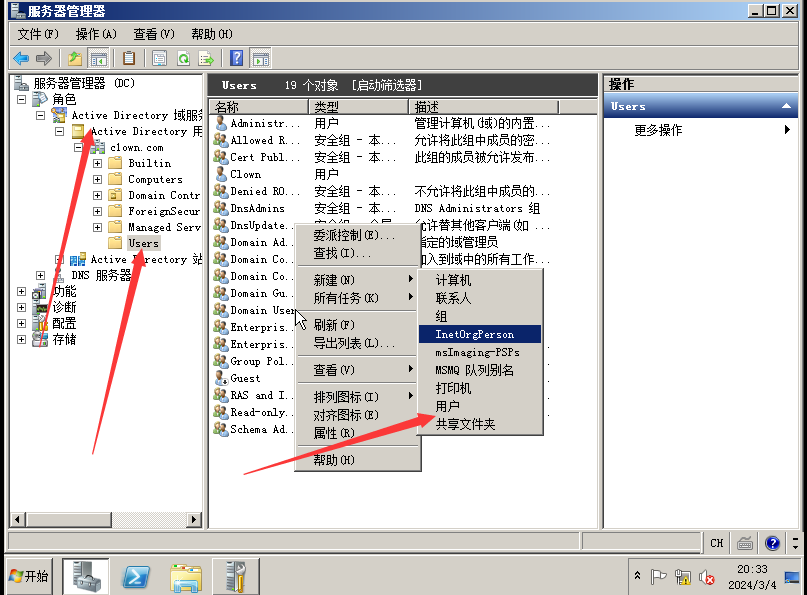The width and height of the screenshot is (807, 595).
Task: Click the back navigation arrow in the toolbar
Action: click(x=21, y=58)
